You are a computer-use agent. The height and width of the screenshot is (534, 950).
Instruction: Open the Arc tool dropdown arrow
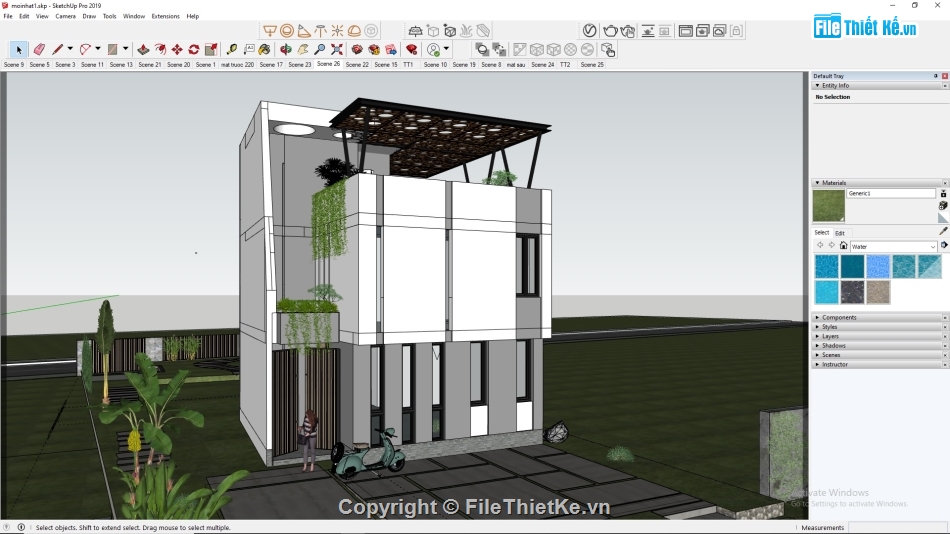[x=98, y=48]
